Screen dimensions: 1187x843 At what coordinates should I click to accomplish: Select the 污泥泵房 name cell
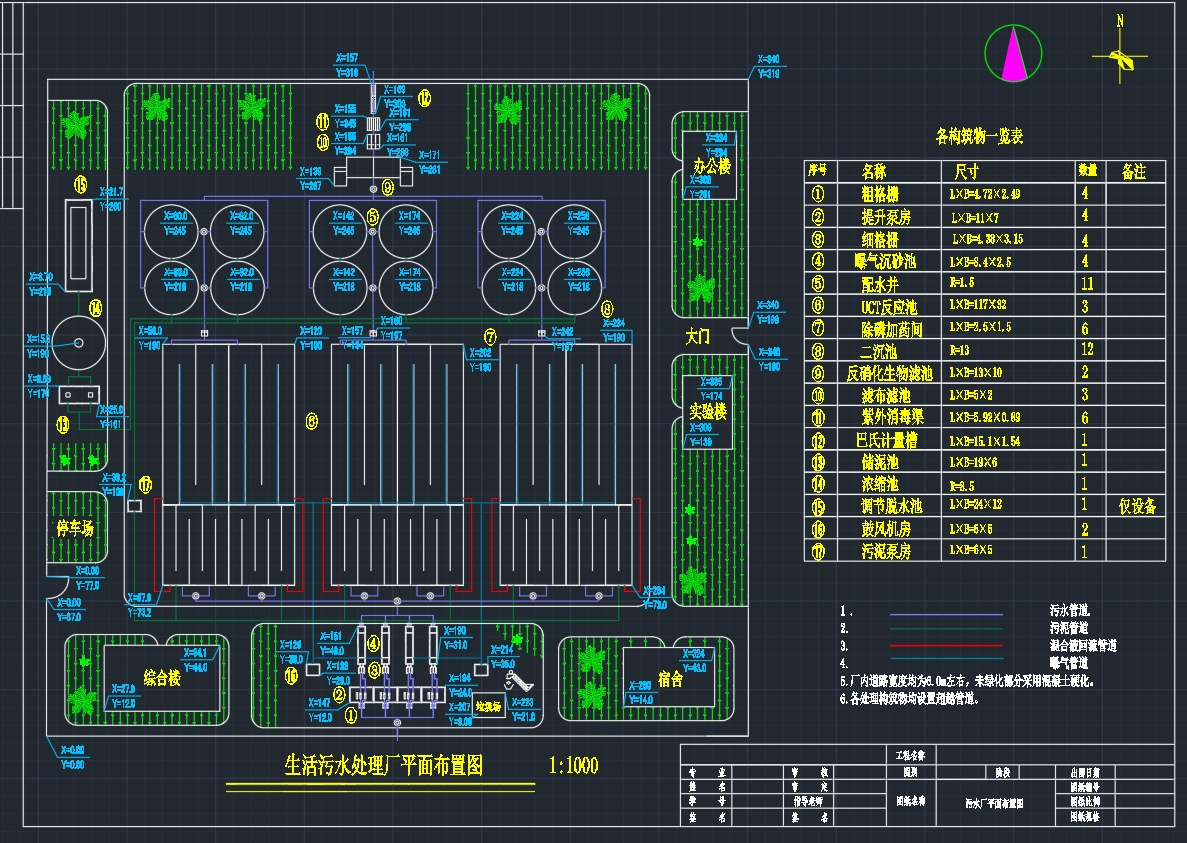pyautogui.click(x=886, y=551)
